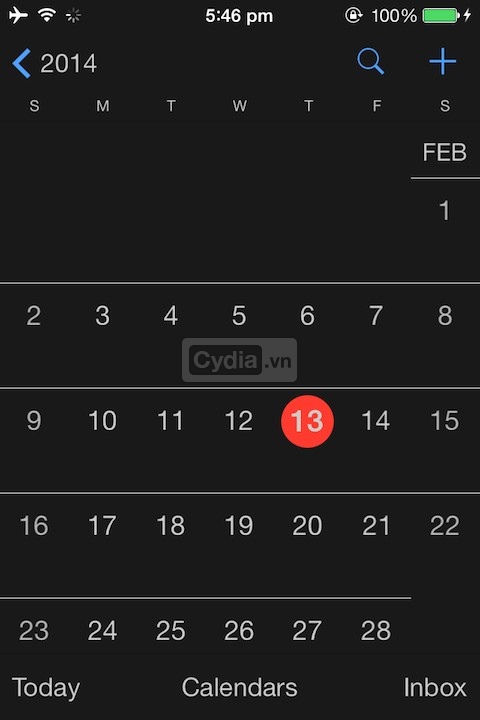Image resolution: width=480 pixels, height=720 pixels.
Task: Select highlighted date 13
Action: [x=307, y=421]
